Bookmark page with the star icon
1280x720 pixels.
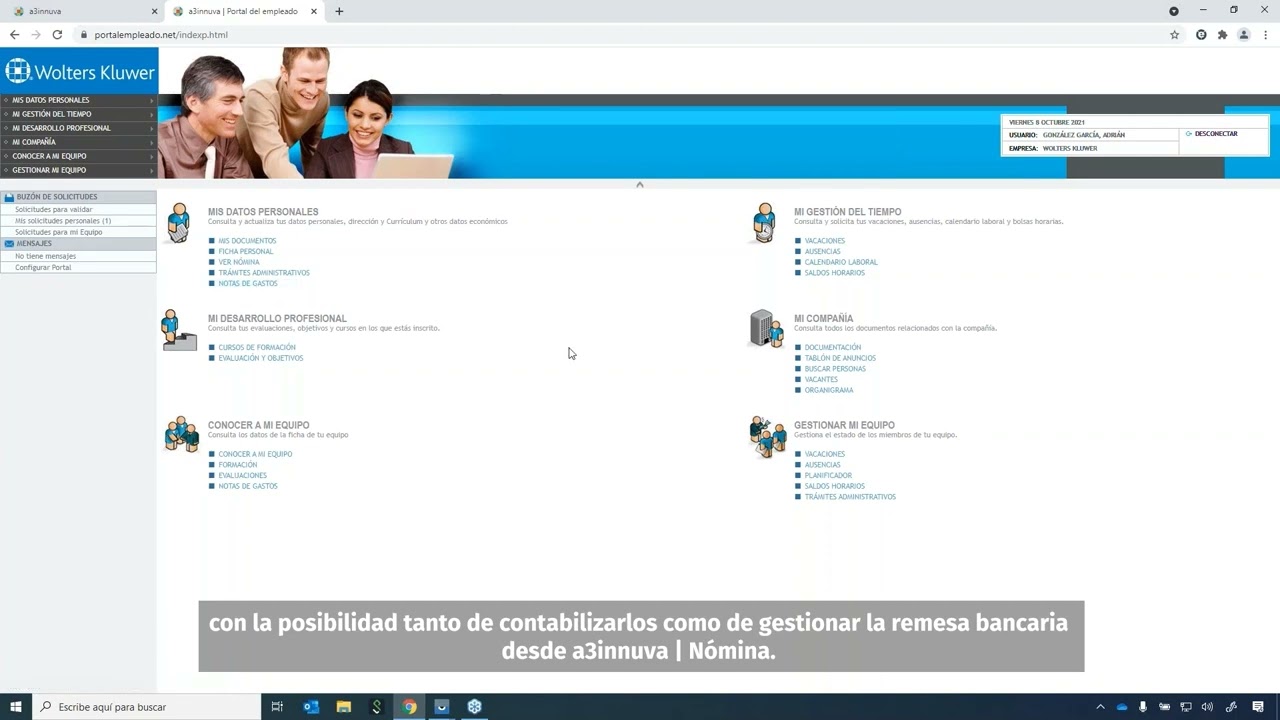1175,35
